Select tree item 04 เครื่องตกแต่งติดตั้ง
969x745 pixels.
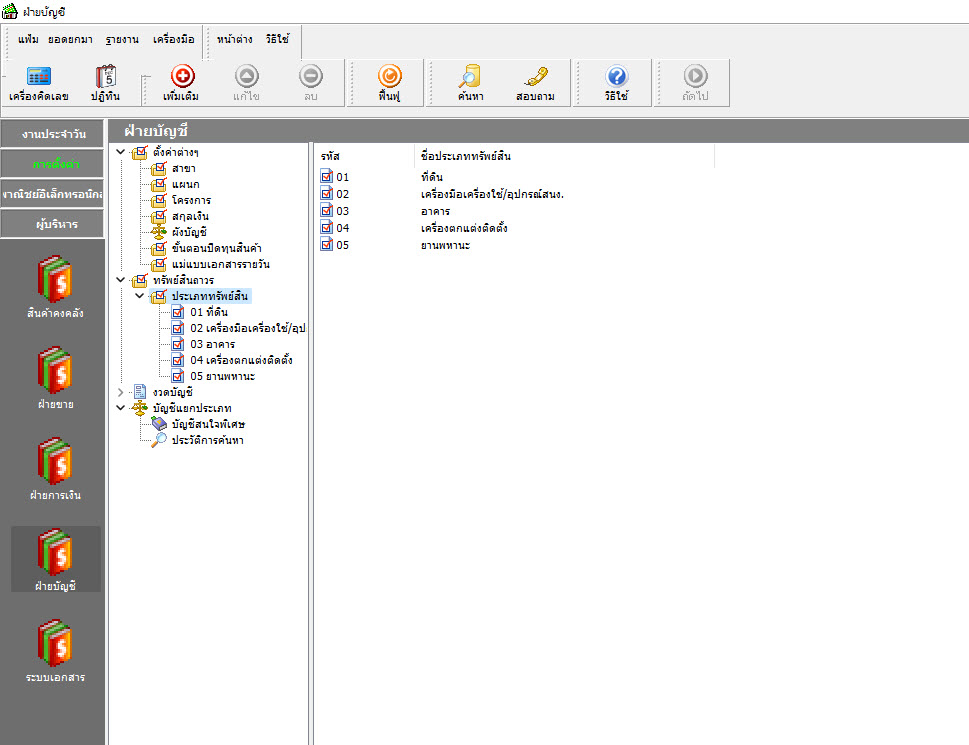pos(241,360)
